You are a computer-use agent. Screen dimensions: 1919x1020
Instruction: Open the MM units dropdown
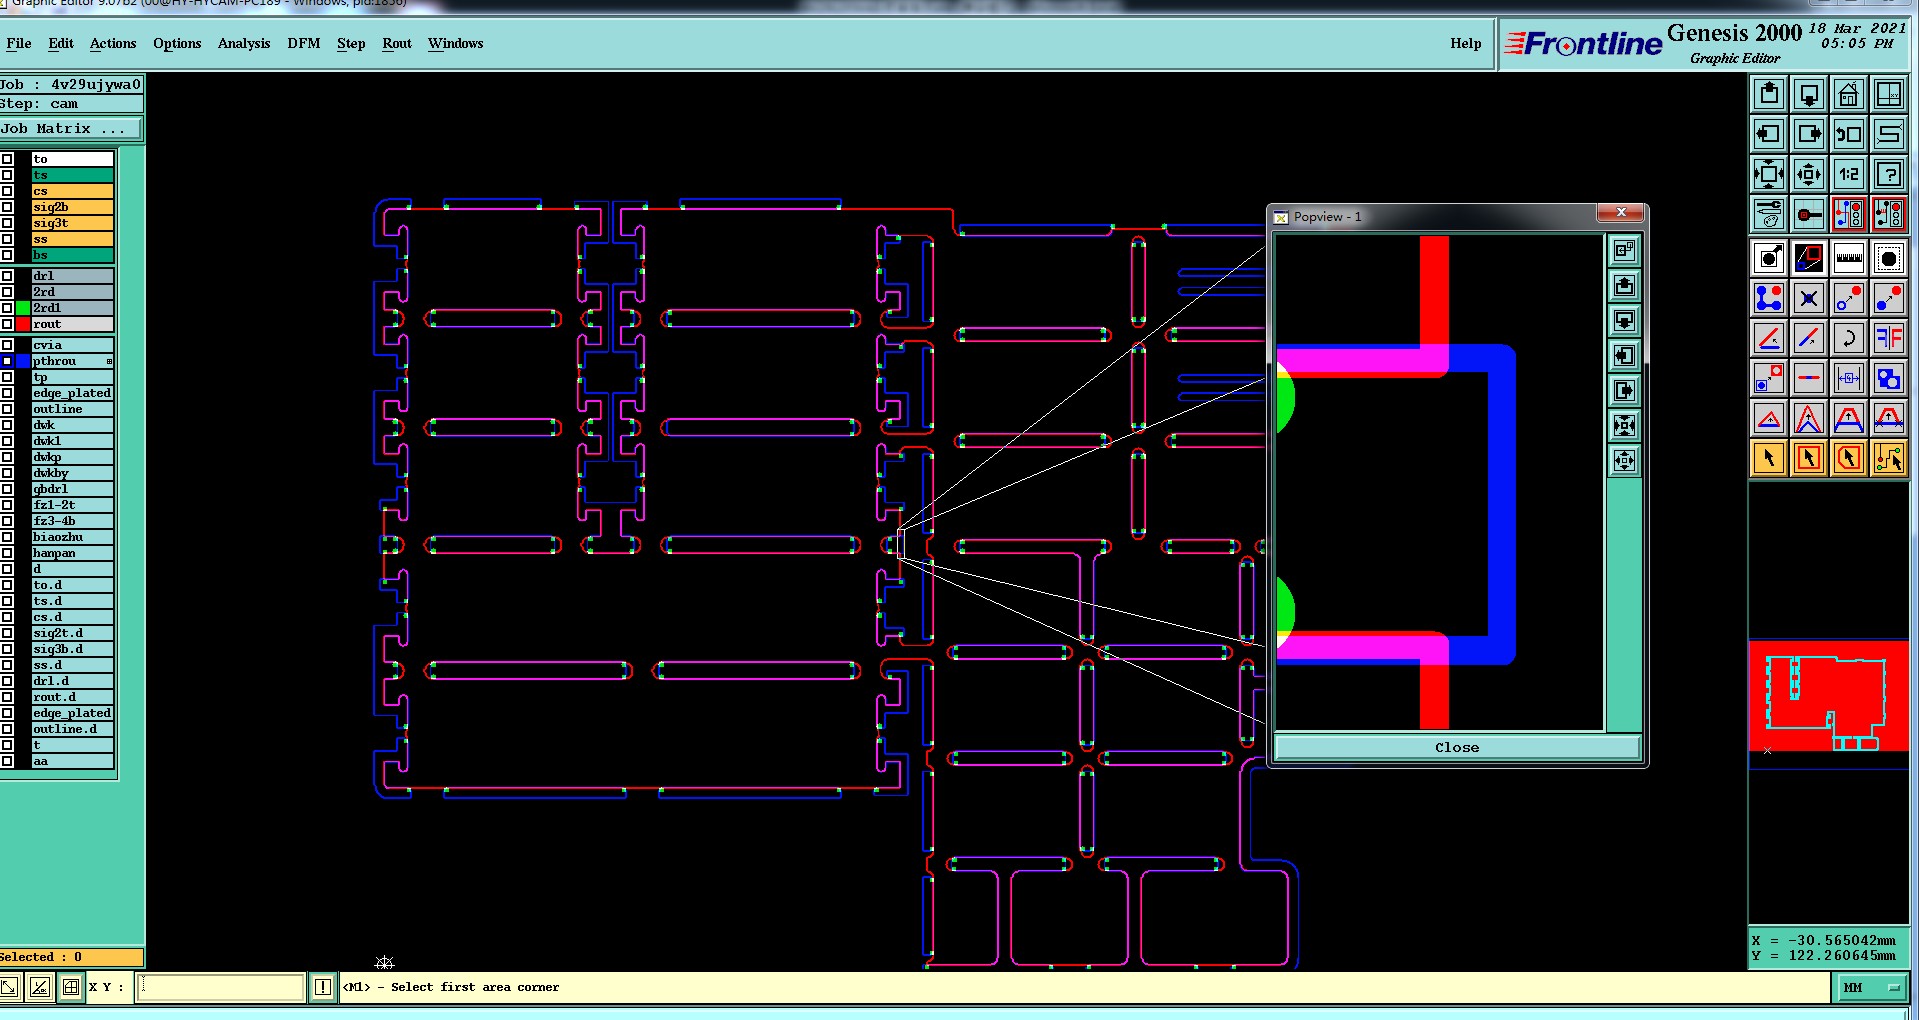(1872, 988)
